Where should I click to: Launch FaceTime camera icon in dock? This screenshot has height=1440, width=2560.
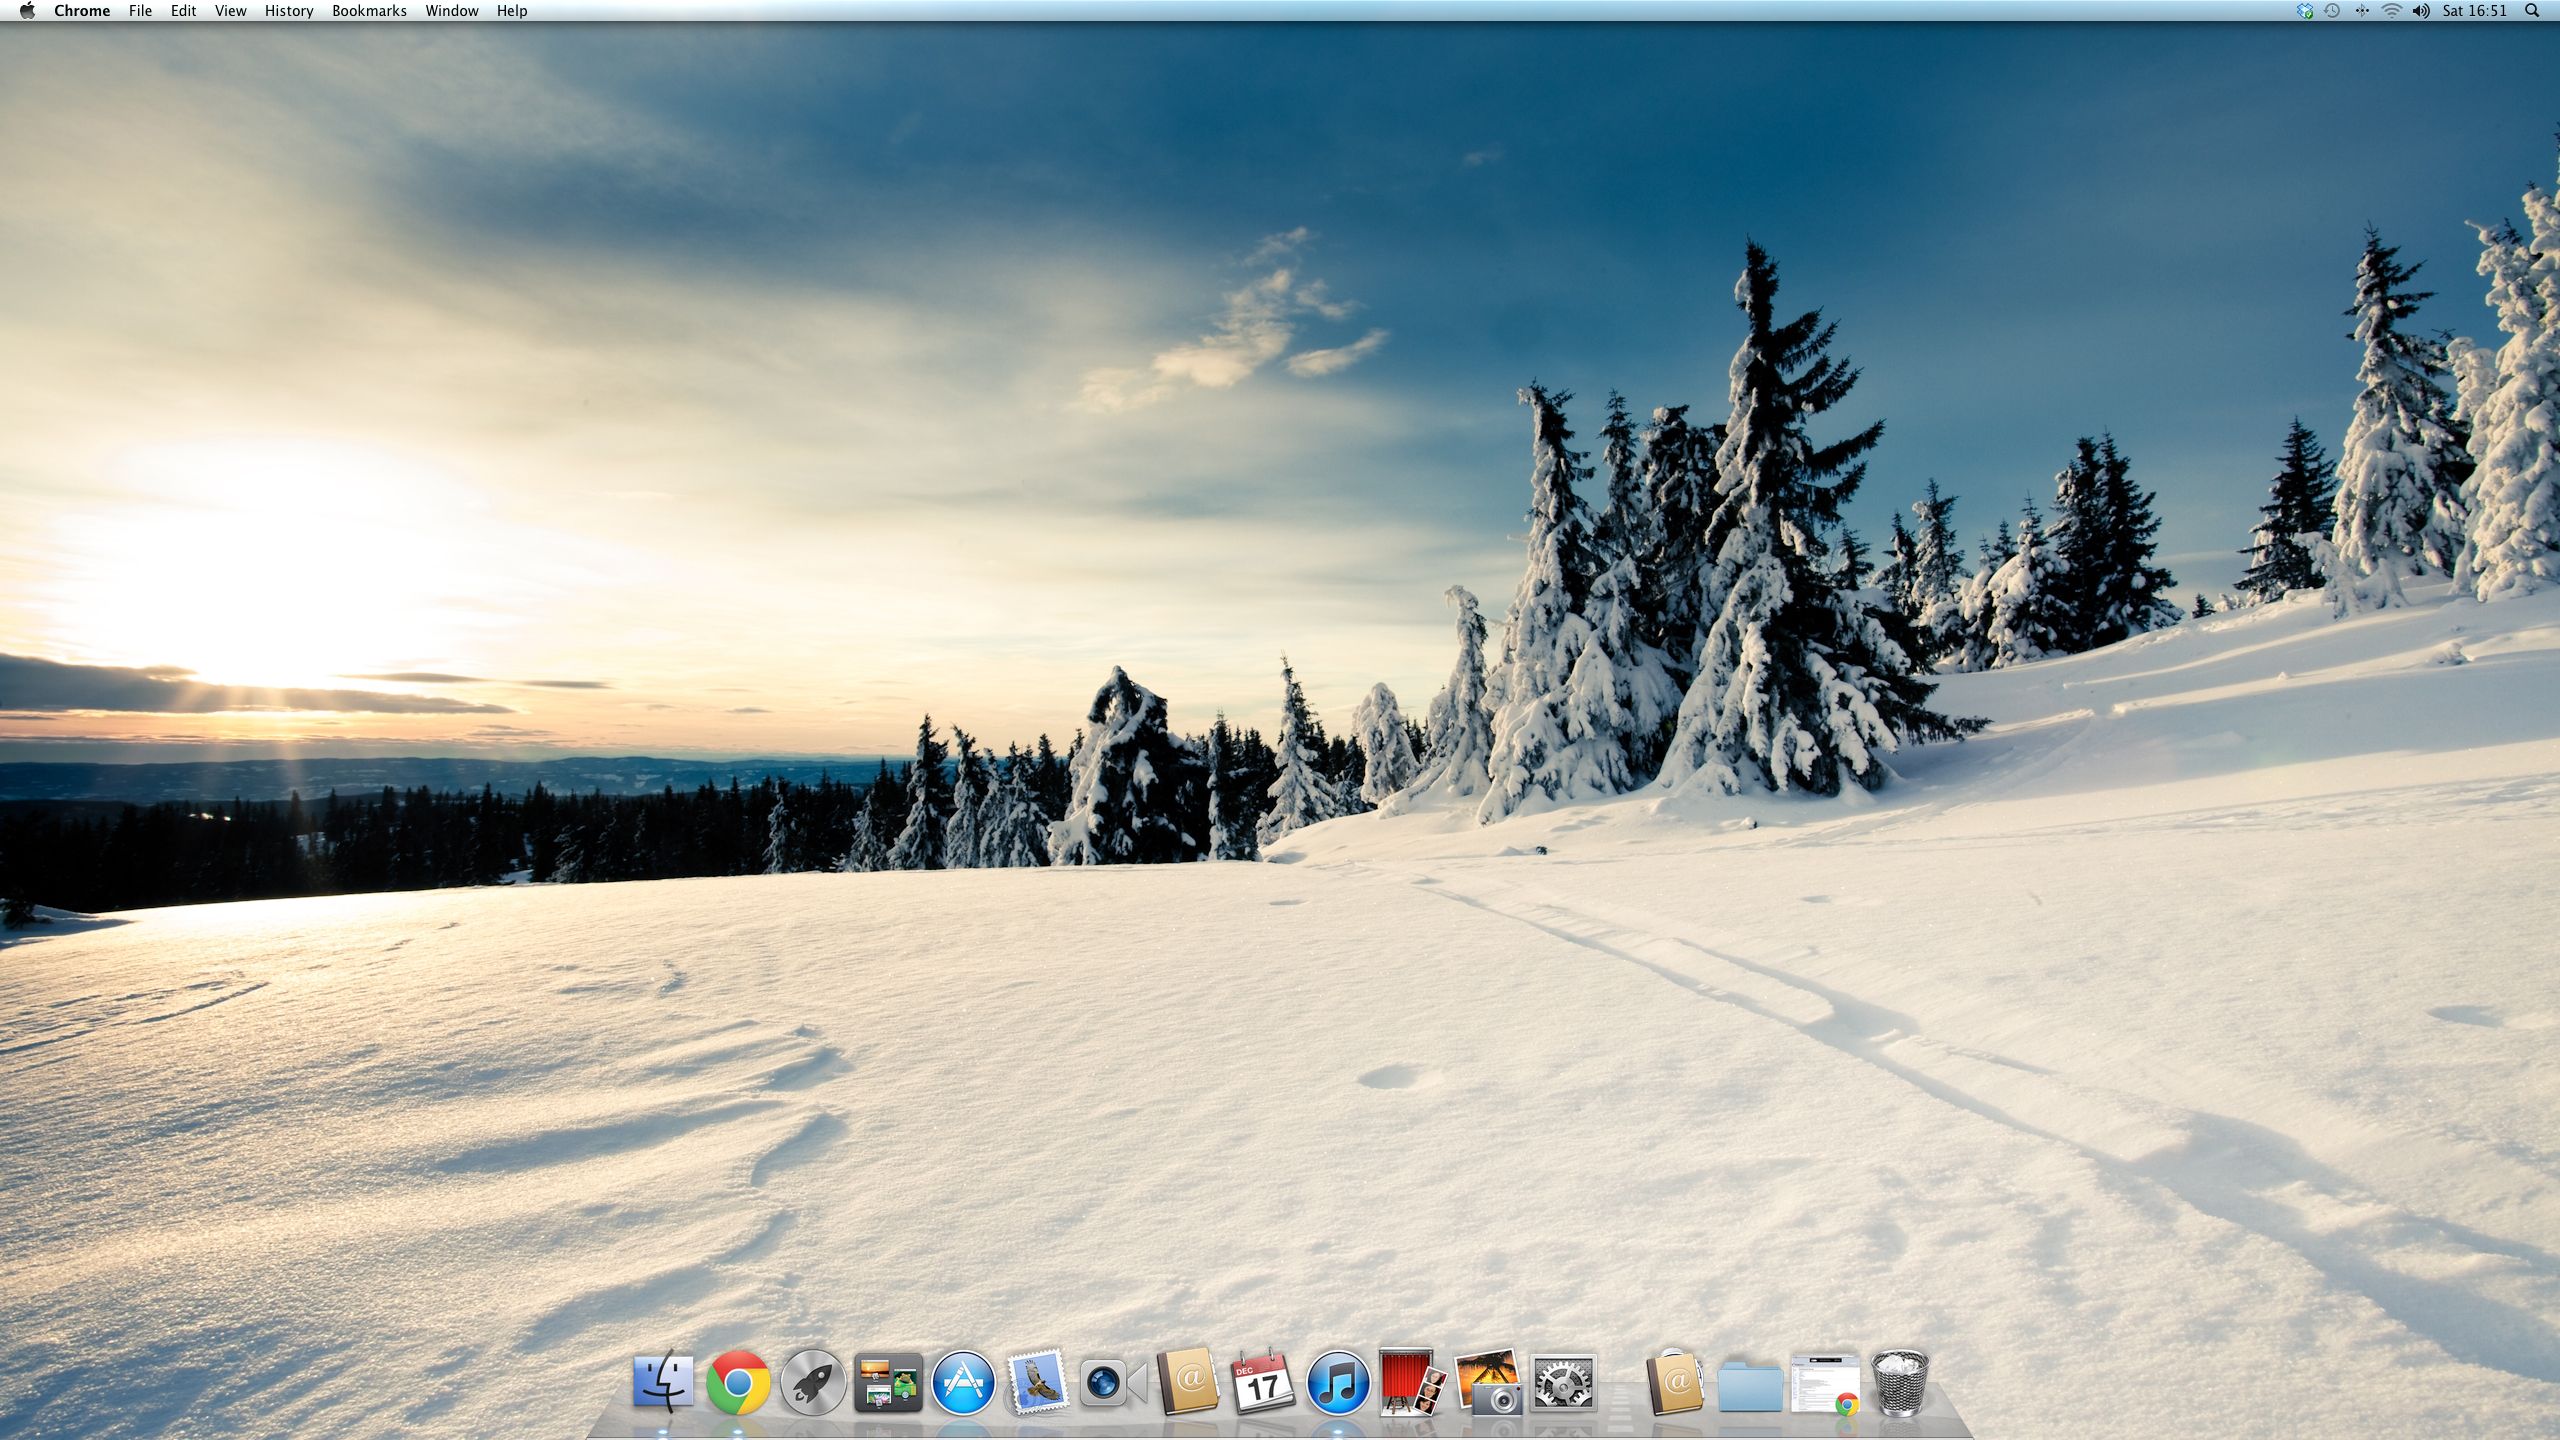(x=1113, y=1384)
